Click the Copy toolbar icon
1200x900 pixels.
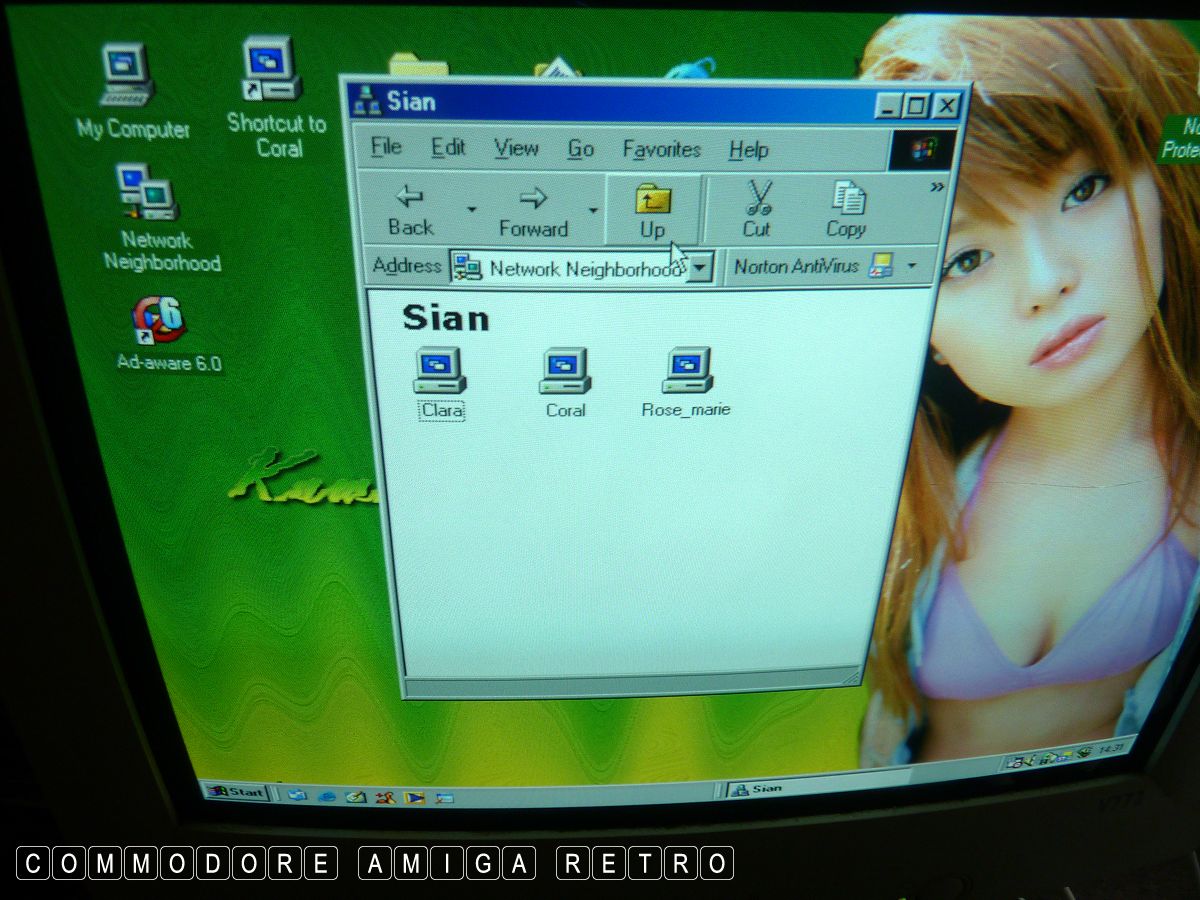(847, 210)
